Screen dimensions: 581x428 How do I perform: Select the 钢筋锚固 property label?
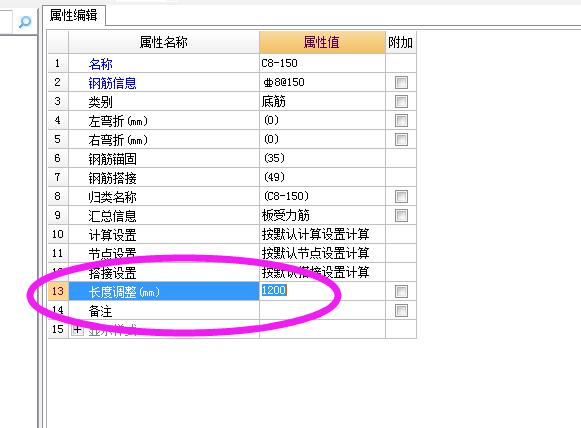pyautogui.click(x=112, y=159)
